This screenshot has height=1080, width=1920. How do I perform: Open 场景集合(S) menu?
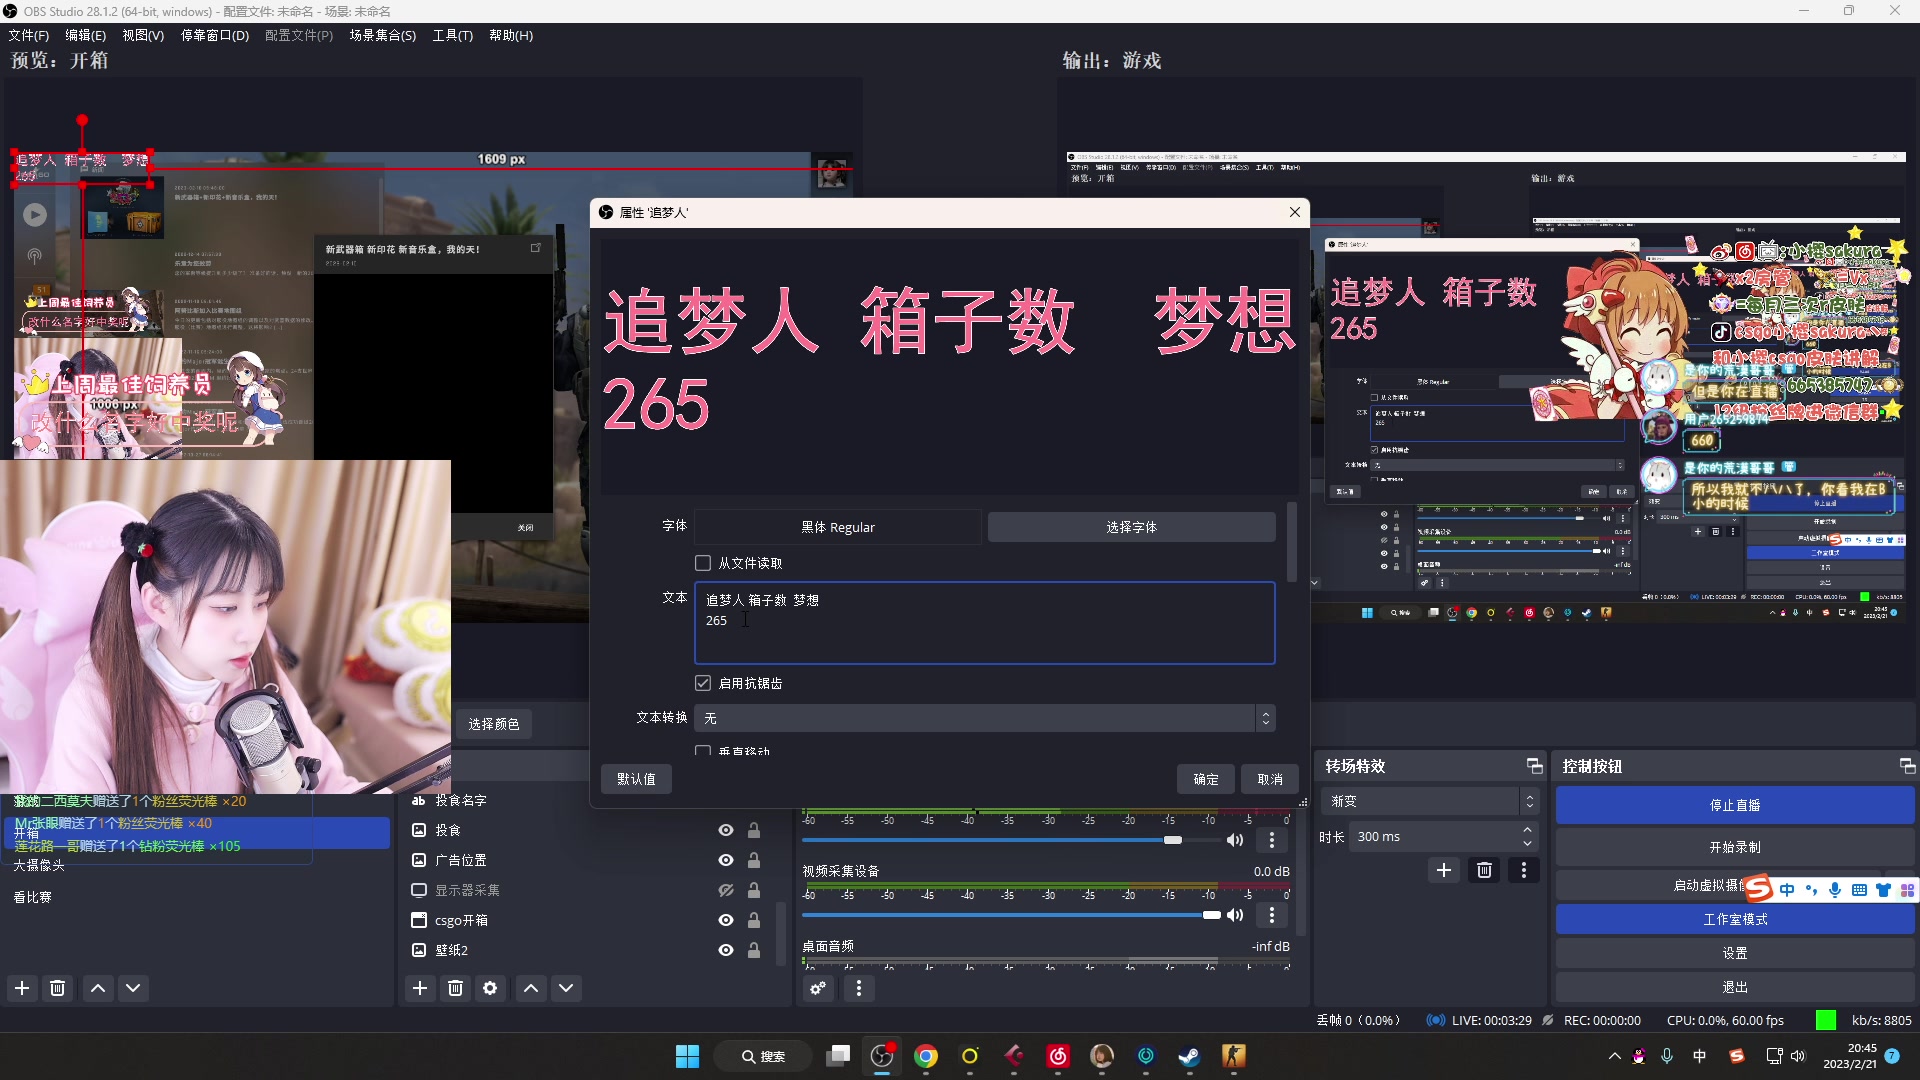pyautogui.click(x=382, y=35)
